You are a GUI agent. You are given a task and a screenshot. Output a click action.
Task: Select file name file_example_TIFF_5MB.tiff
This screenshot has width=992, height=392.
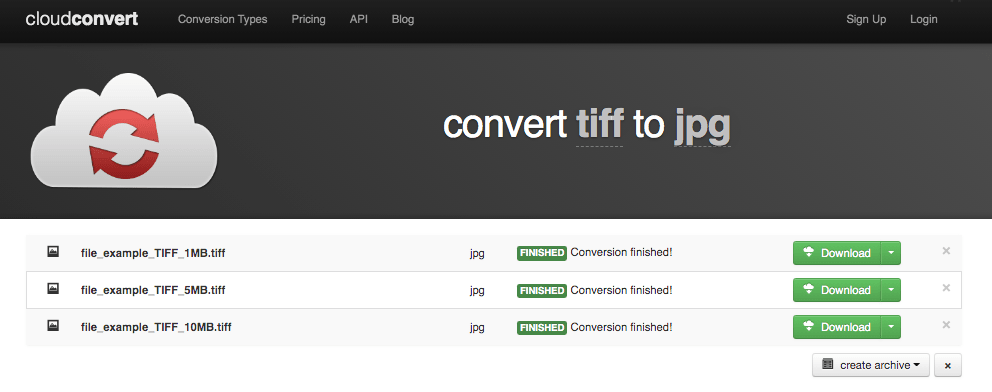pos(153,290)
